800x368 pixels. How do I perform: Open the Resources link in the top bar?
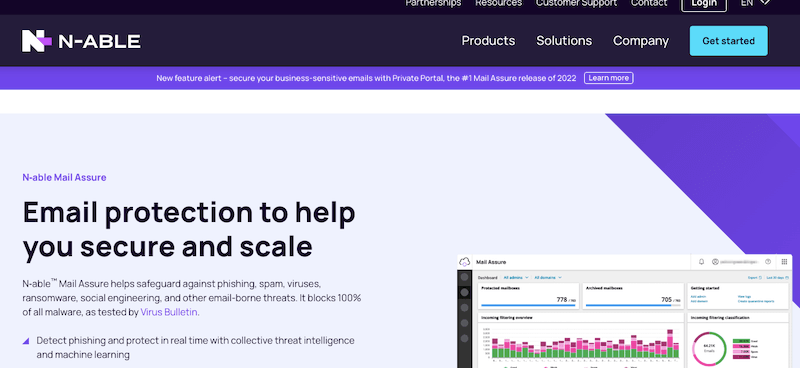(498, 3)
